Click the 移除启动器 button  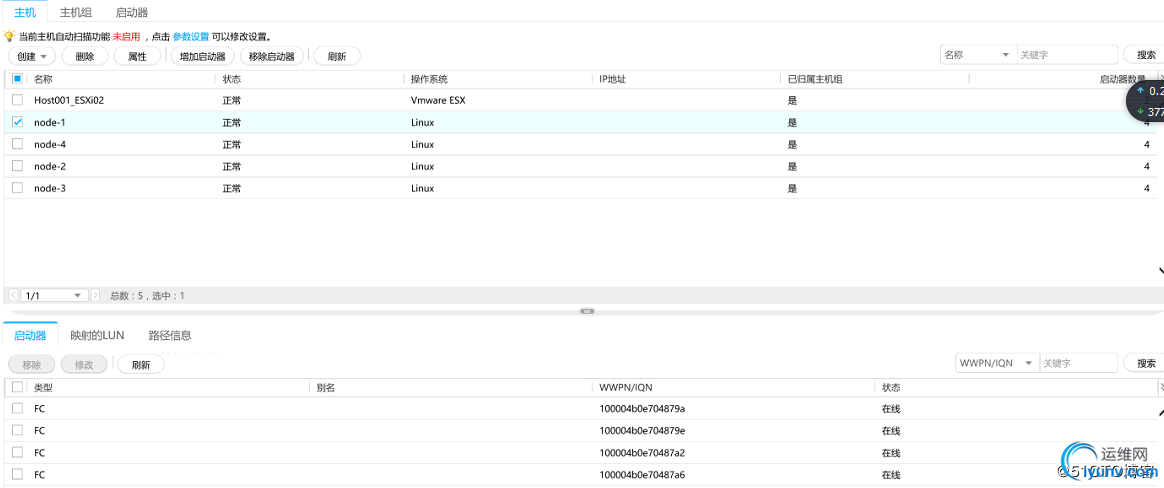[x=272, y=56]
